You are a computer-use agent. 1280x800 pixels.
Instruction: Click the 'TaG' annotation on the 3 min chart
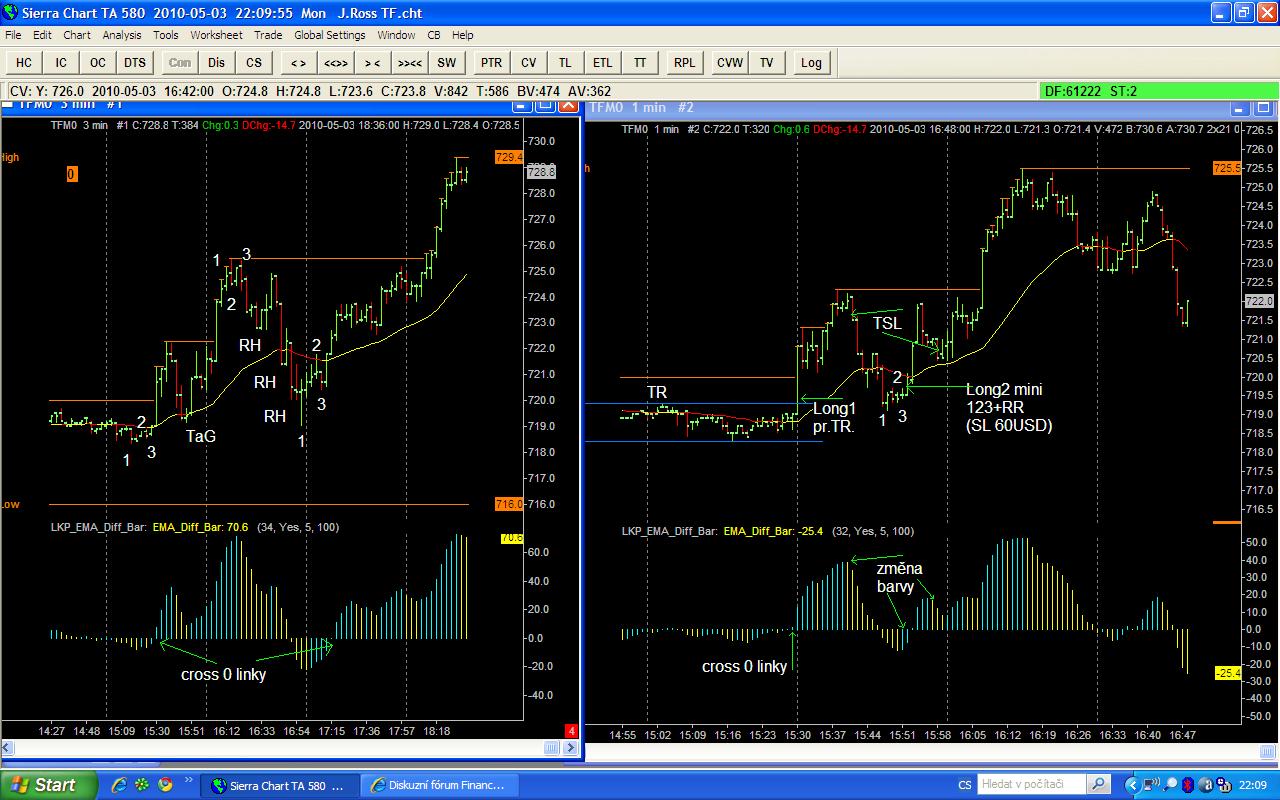point(200,436)
